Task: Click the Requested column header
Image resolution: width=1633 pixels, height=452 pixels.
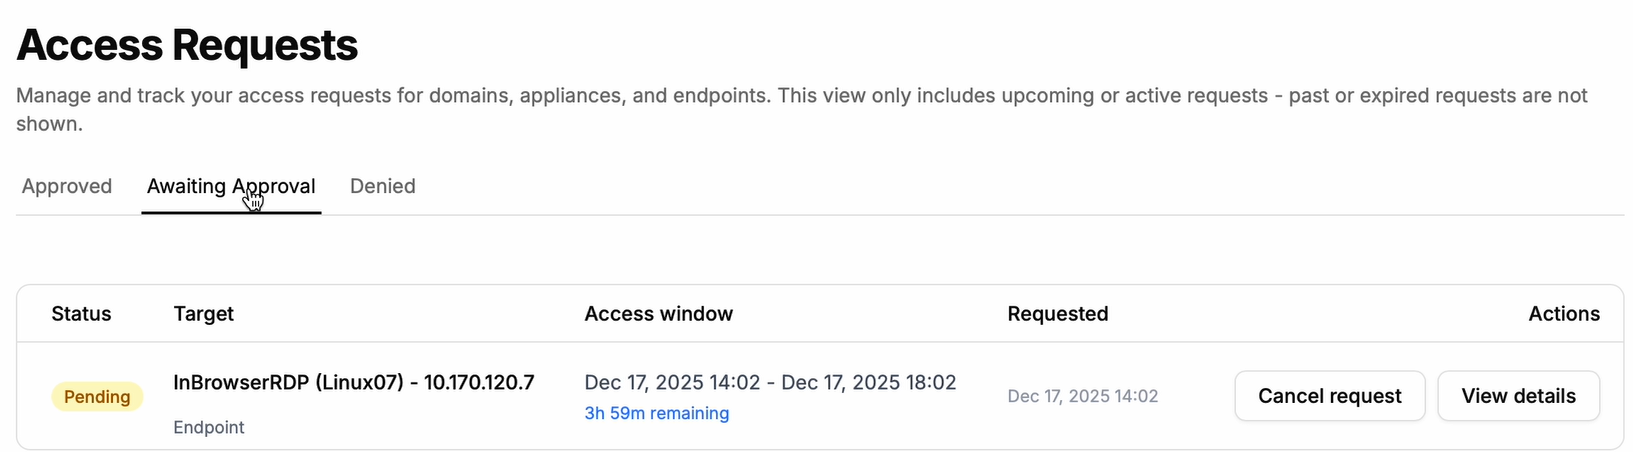Action: 1057,314
